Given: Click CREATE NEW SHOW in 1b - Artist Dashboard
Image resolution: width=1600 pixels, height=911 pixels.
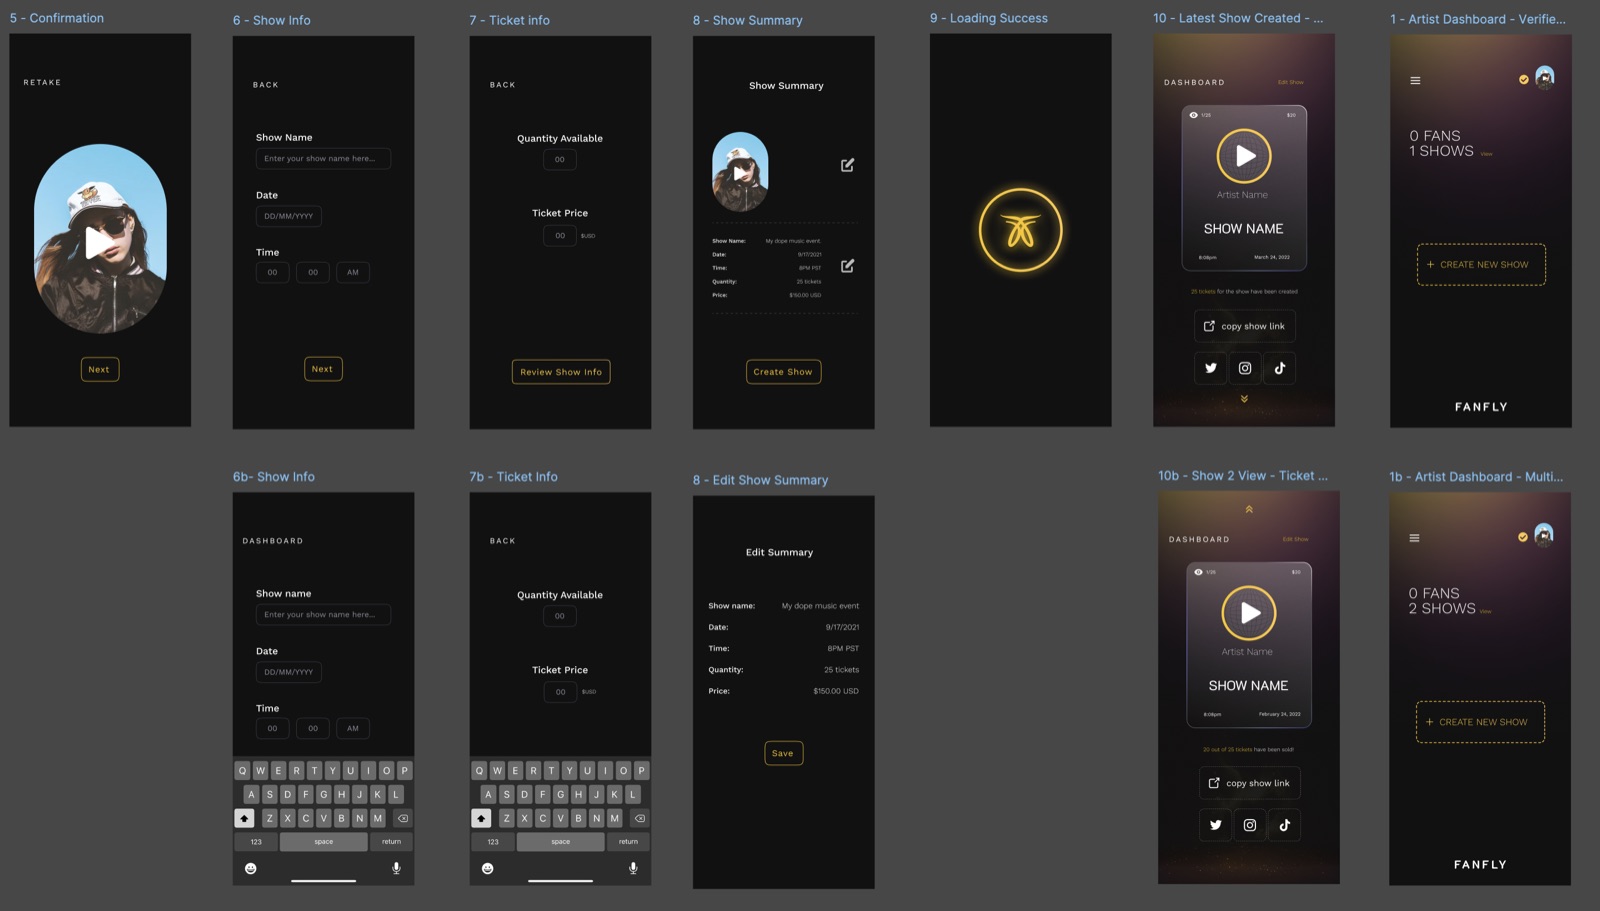Looking at the screenshot, I should (1480, 722).
